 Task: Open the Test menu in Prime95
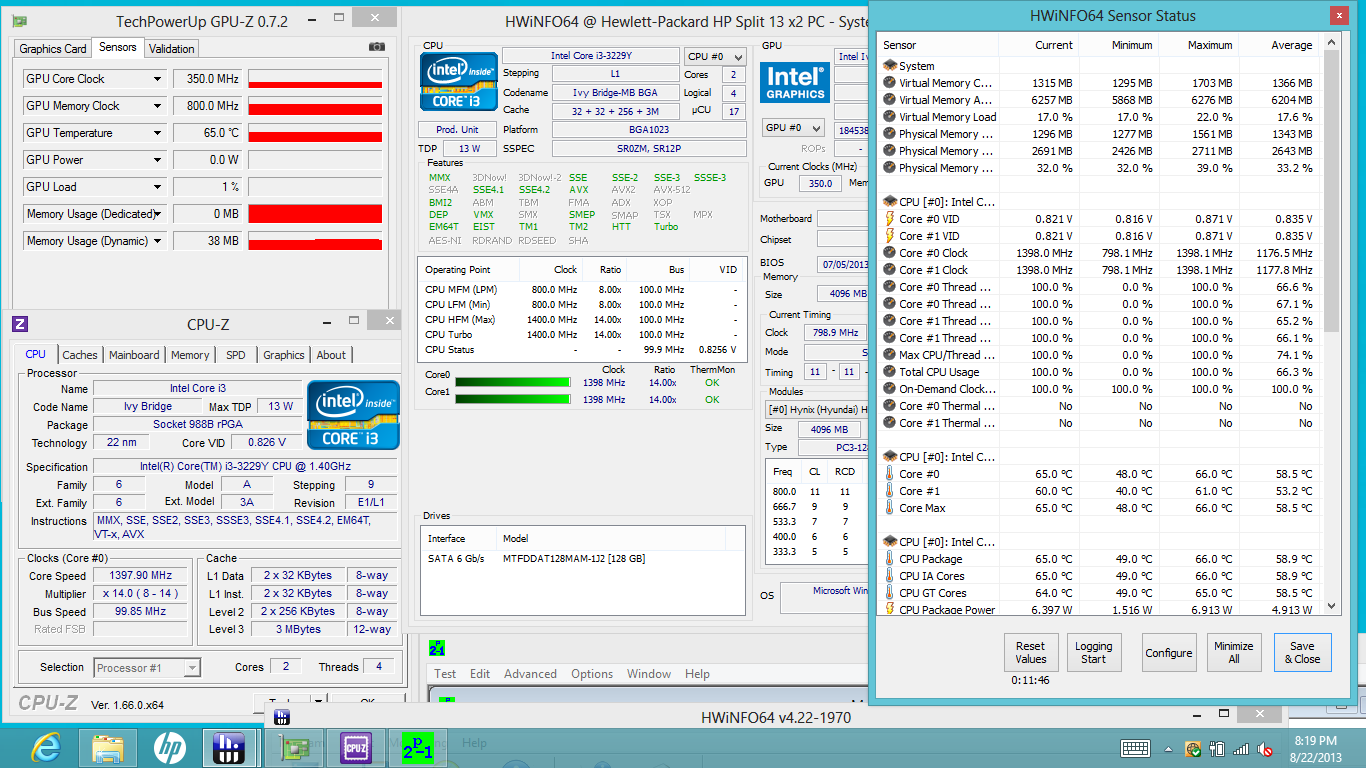click(445, 674)
